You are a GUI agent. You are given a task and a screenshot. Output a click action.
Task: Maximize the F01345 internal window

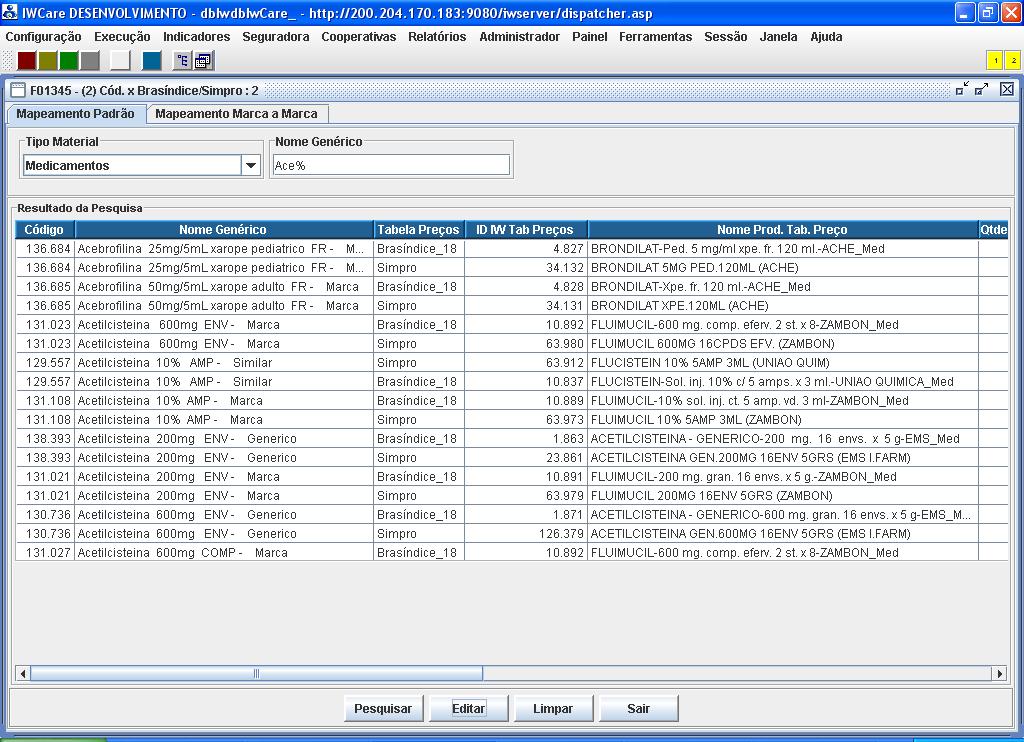click(982, 89)
